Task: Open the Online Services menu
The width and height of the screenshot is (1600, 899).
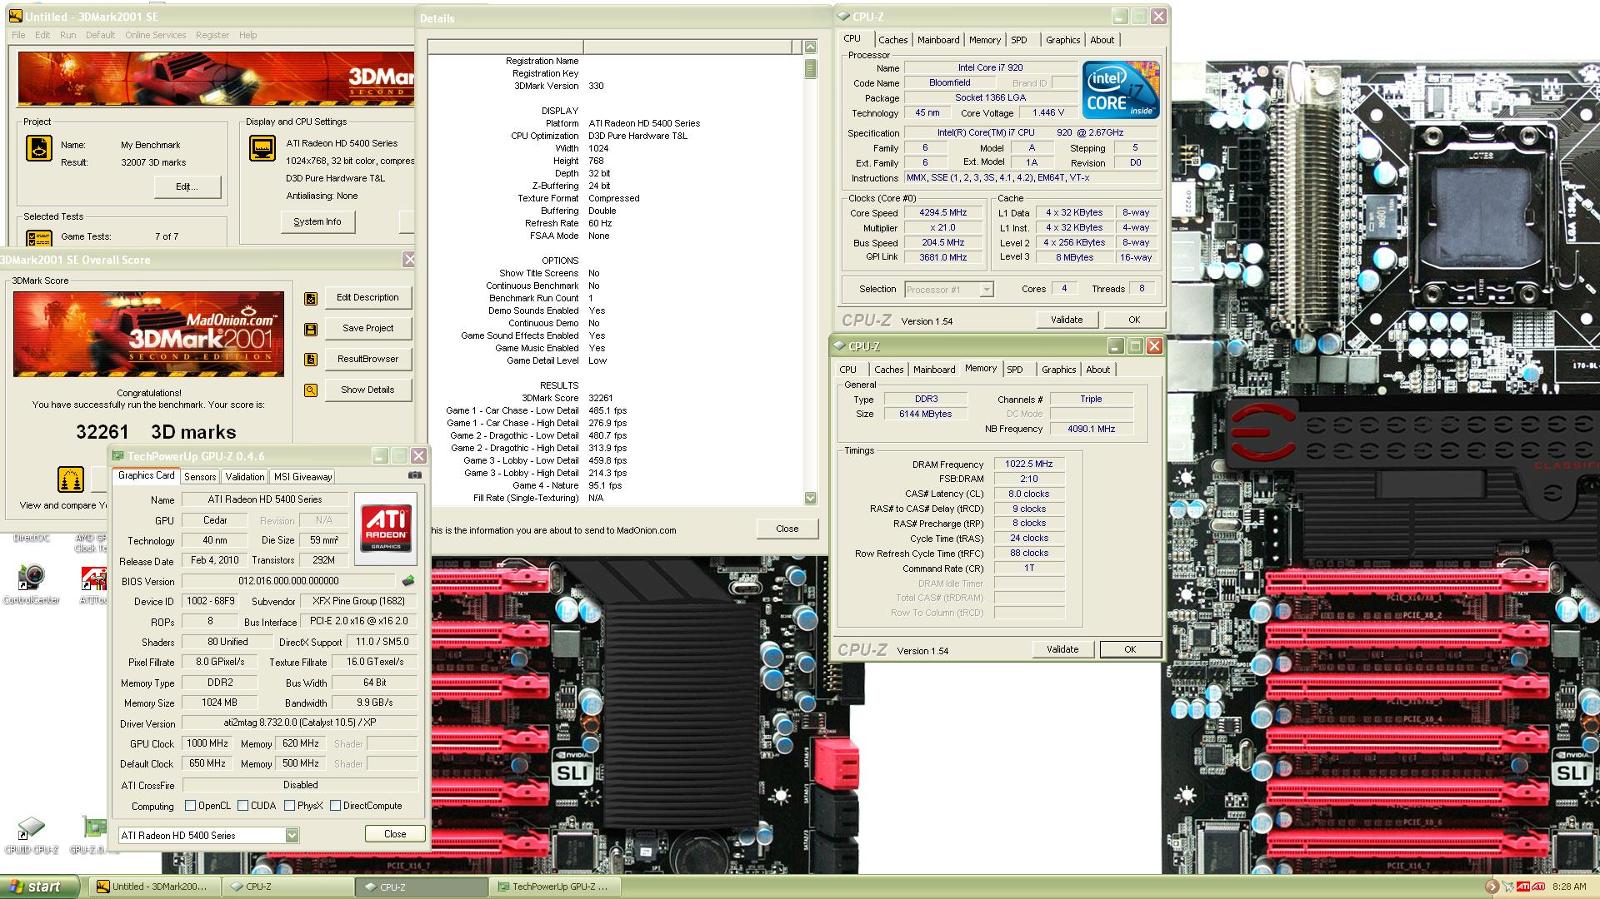Action: point(156,35)
